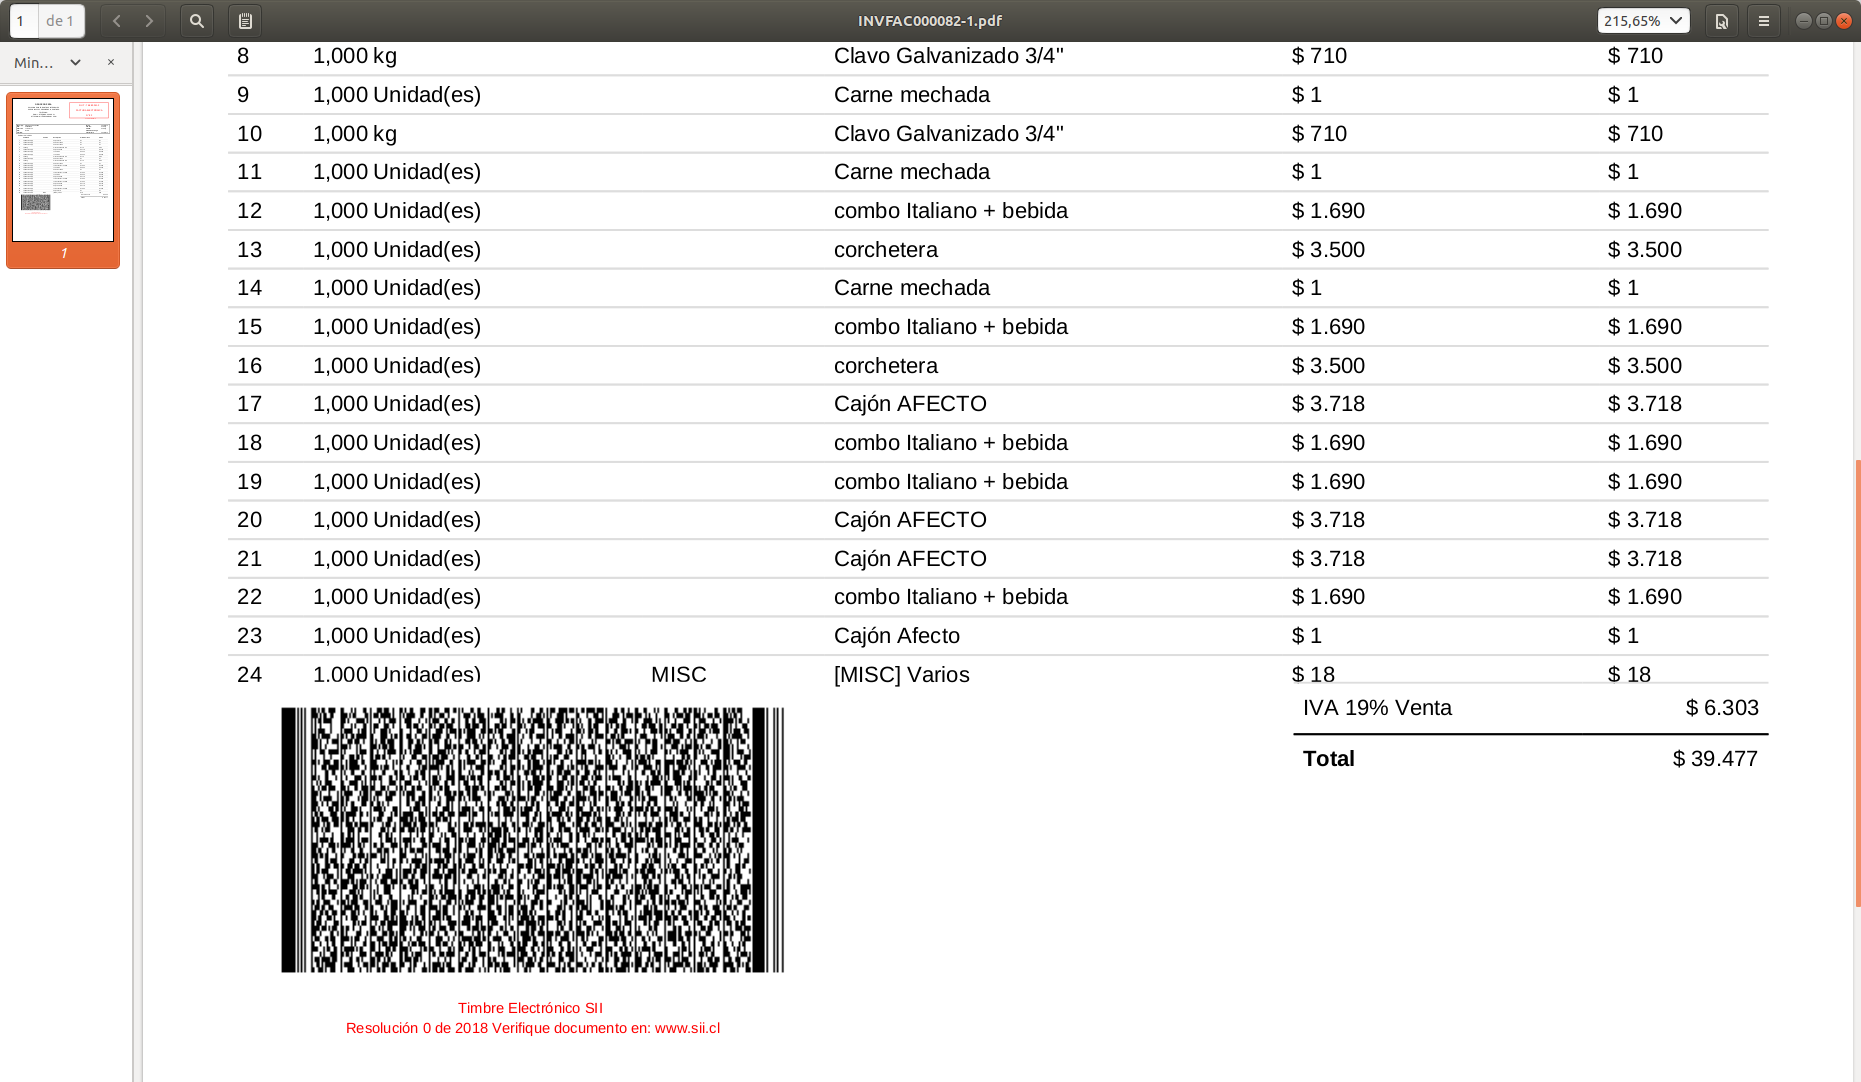The width and height of the screenshot is (1861, 1082).
Task: Open the zoom level dropdown
Action: (1643, 20)
